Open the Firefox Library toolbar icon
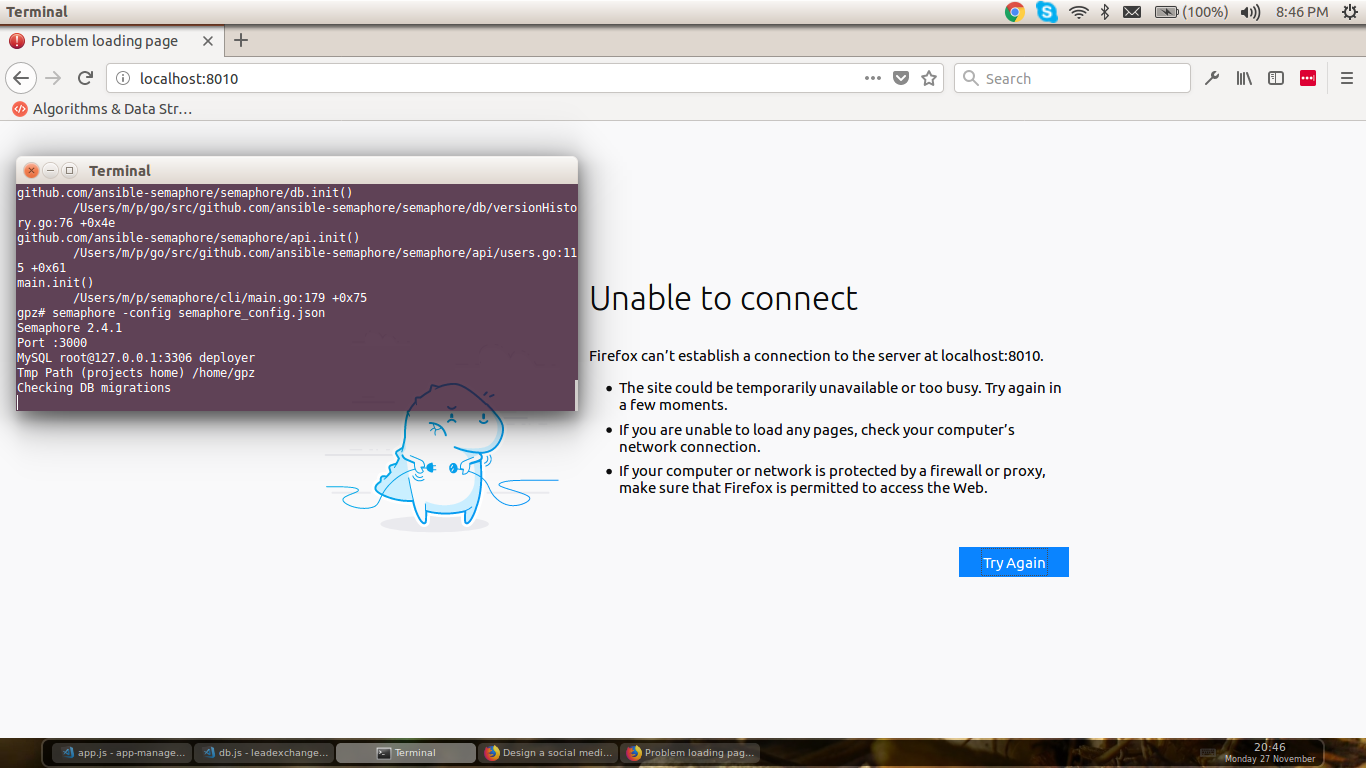The height and width of the screenshot is (768, 1366). click(x=1244, y=78)
